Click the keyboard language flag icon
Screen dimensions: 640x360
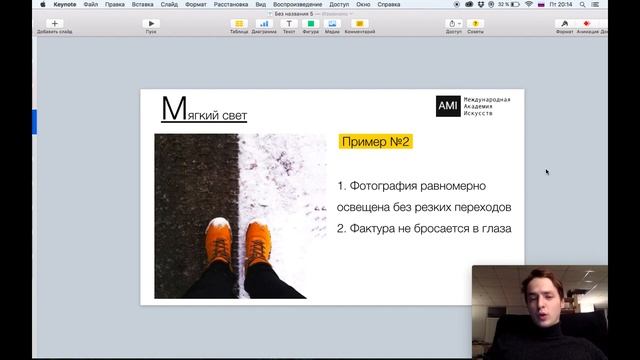[541, 4]
